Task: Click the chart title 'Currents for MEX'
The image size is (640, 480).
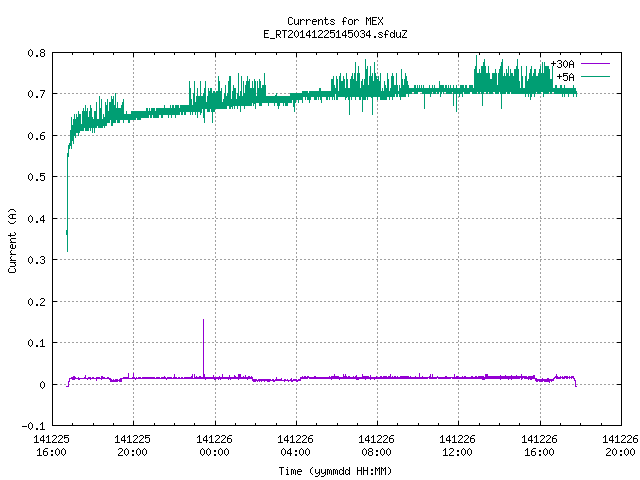Action: 335,21
